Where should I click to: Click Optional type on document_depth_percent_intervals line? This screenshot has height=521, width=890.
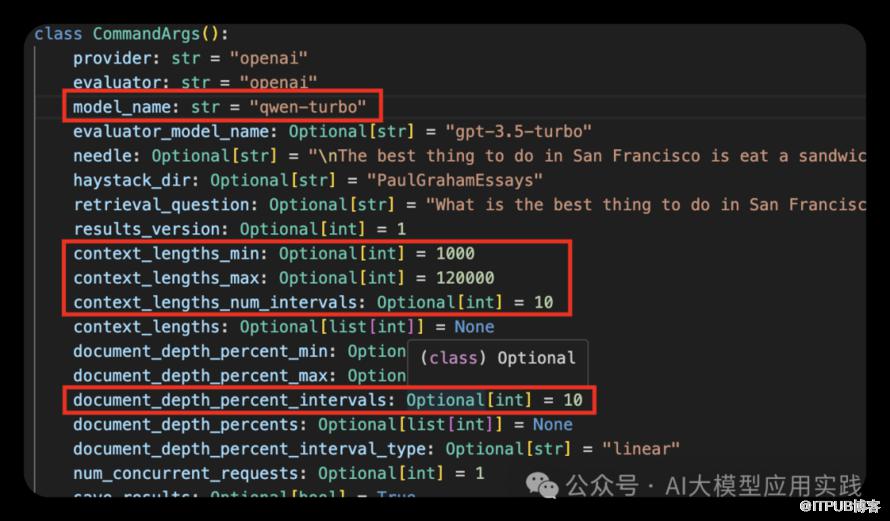click(x=445, y=400)
